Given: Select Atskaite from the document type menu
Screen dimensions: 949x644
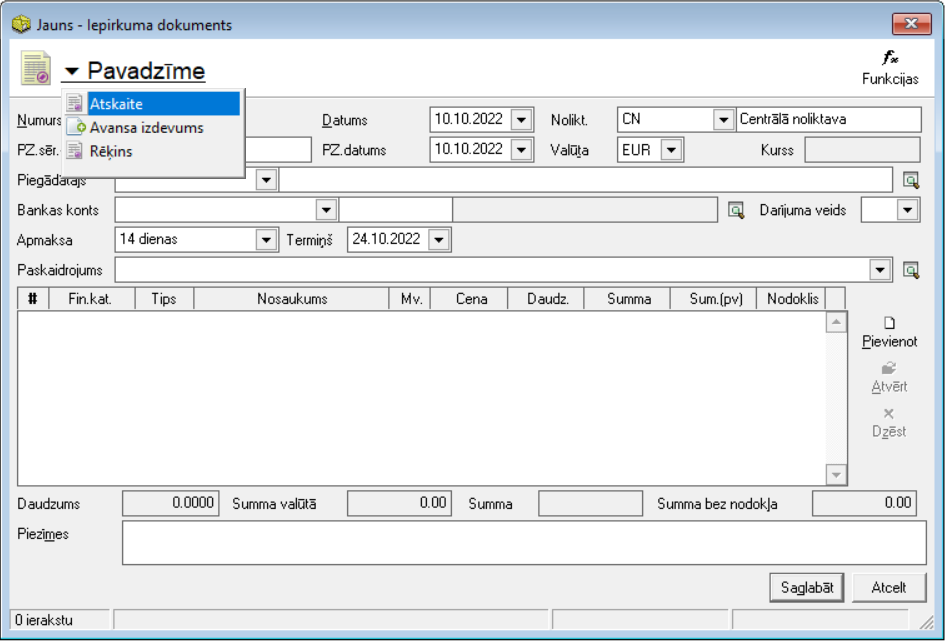Looking at the screenshot, I should point(153,104).
